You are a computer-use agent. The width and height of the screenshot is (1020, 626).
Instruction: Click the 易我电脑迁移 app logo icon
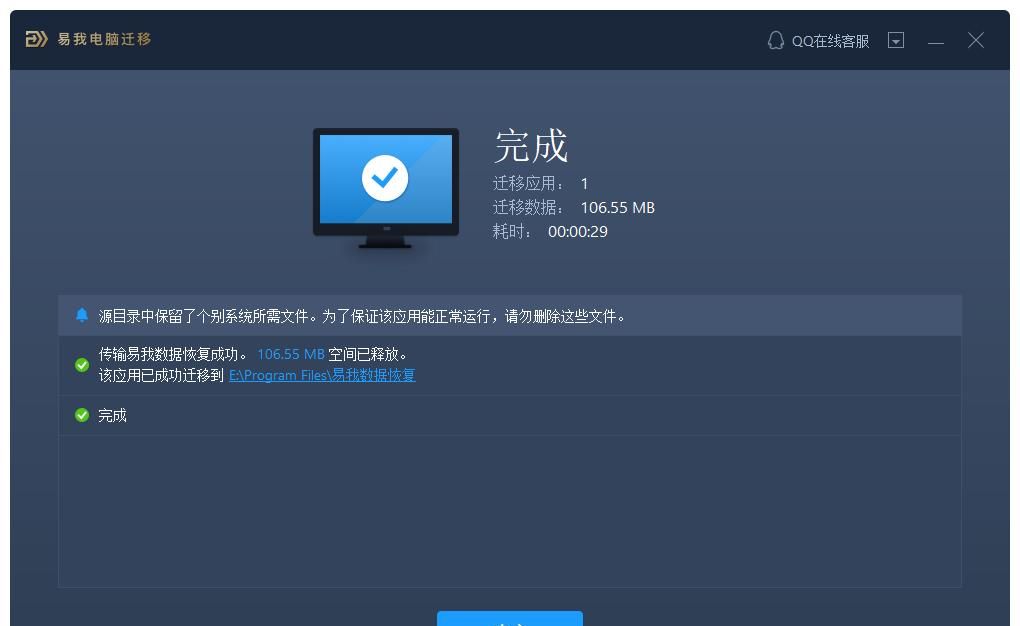point(36,39)
